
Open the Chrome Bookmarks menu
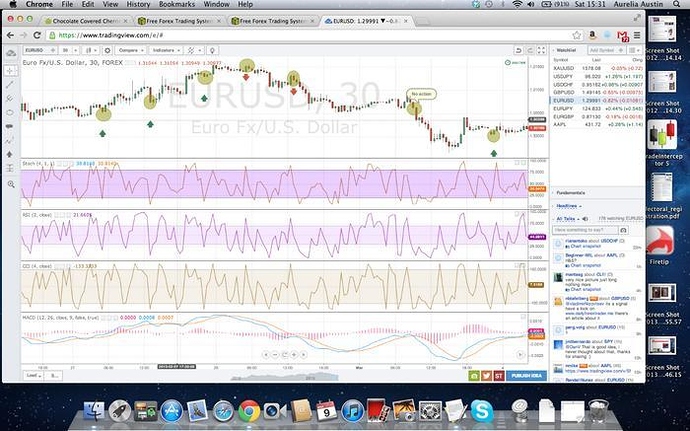(x=177, y=4)
